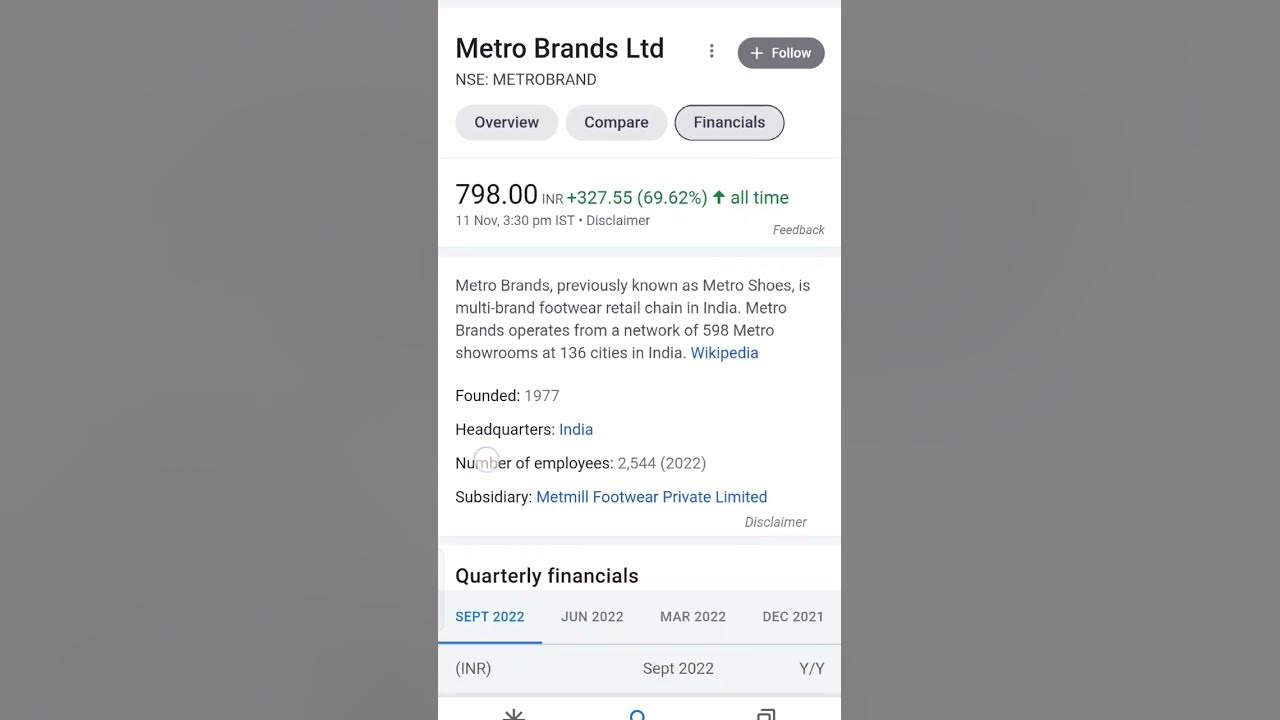
Task: Open the Disclaimer below company info
Action: (775, 522)
